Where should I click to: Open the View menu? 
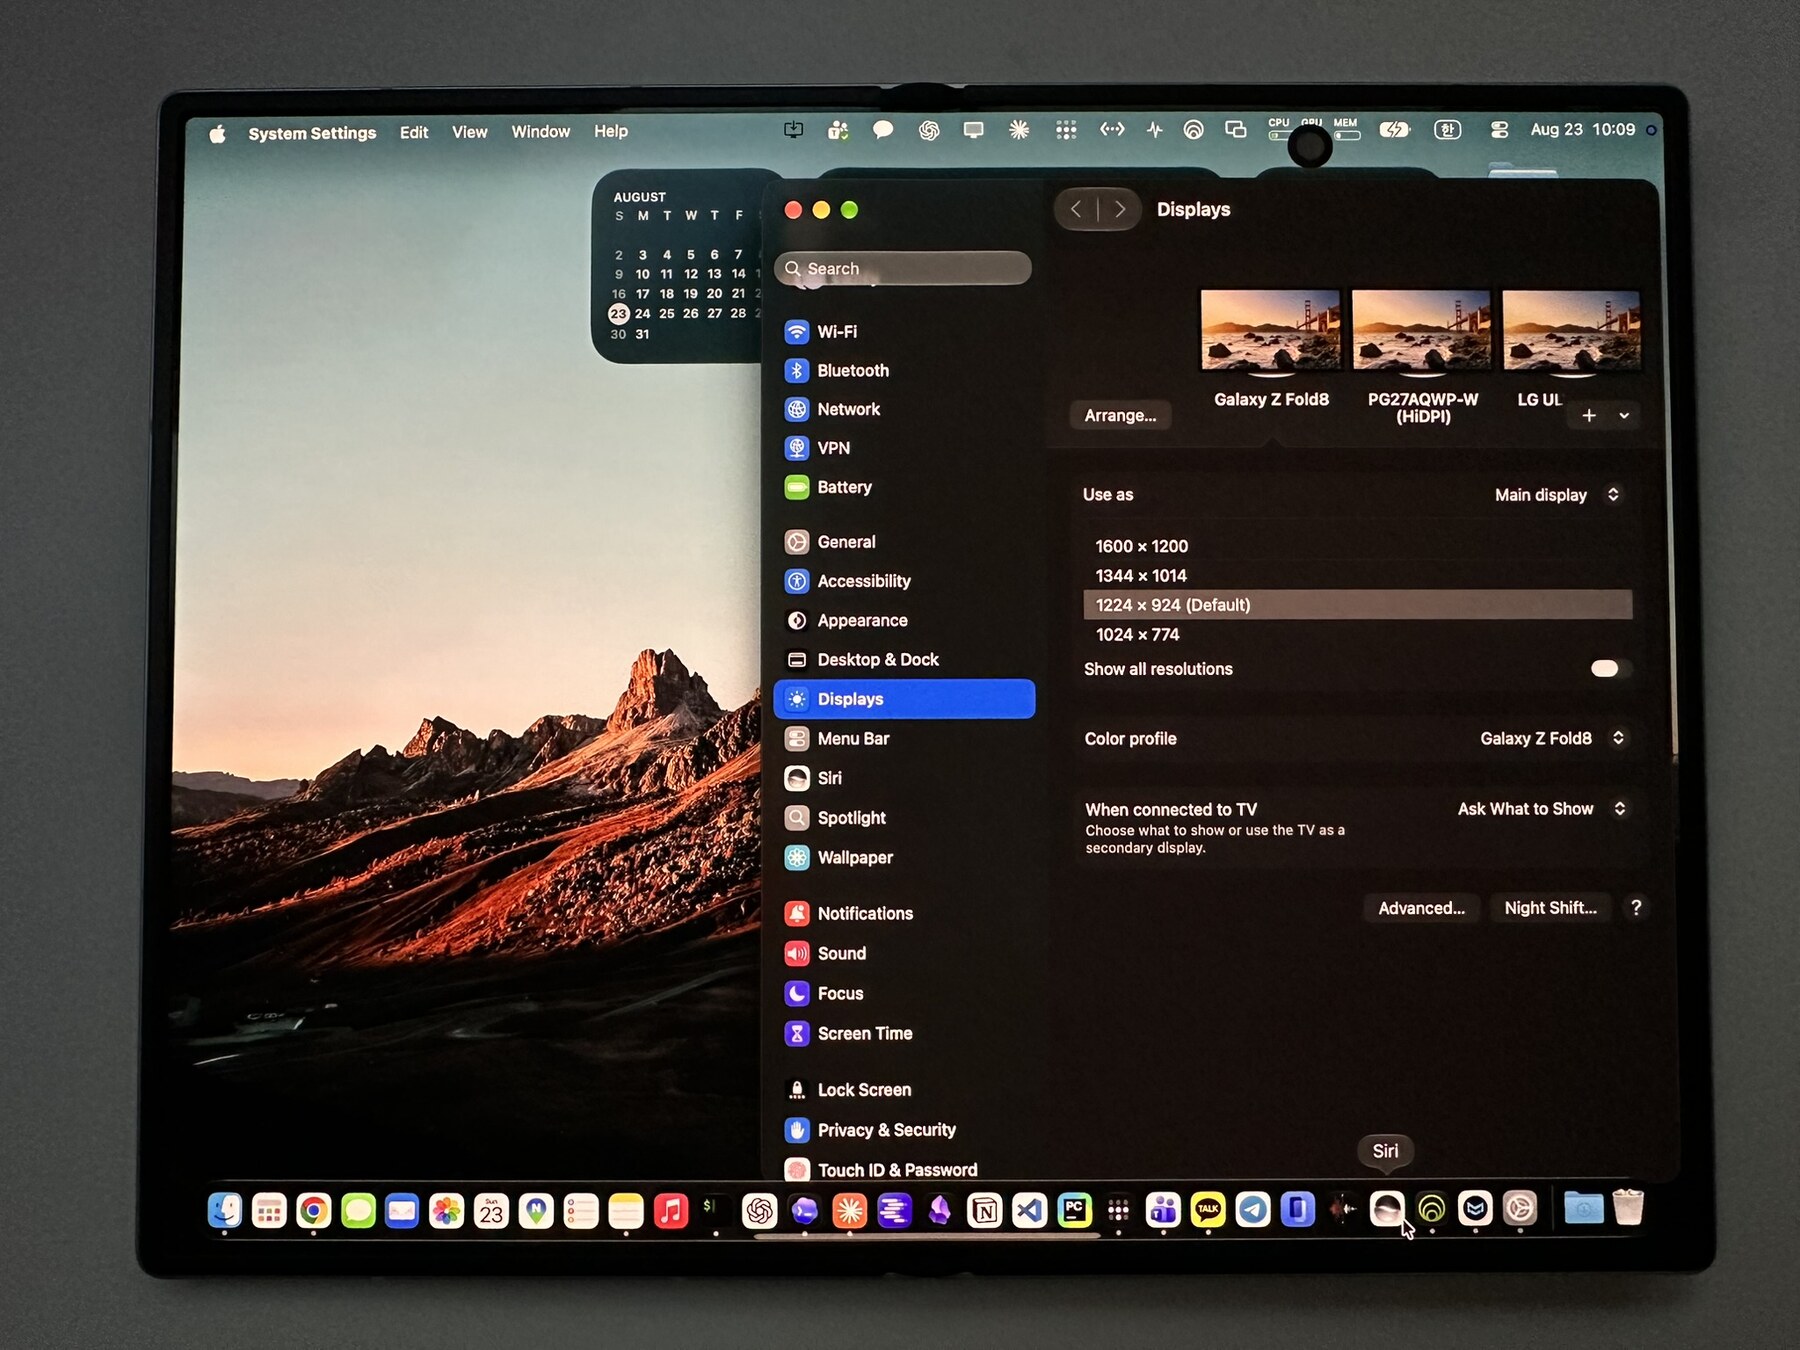(469, 132)
